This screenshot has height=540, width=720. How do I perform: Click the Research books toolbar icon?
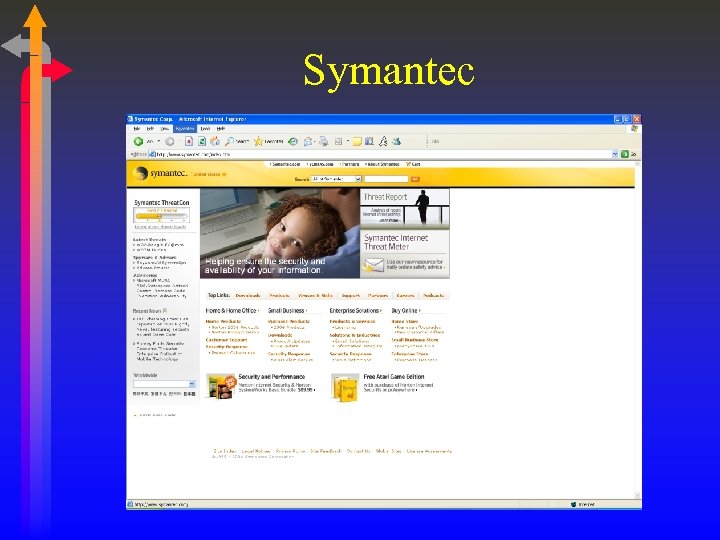tap(369, 141)
